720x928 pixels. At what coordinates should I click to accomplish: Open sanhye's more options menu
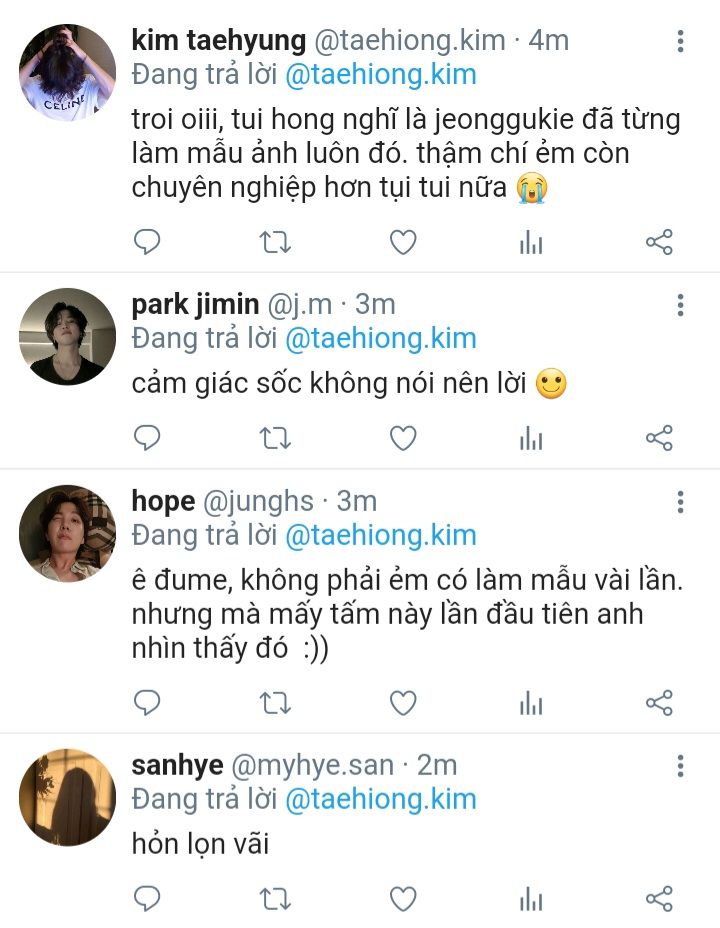[x=680, y=766]
